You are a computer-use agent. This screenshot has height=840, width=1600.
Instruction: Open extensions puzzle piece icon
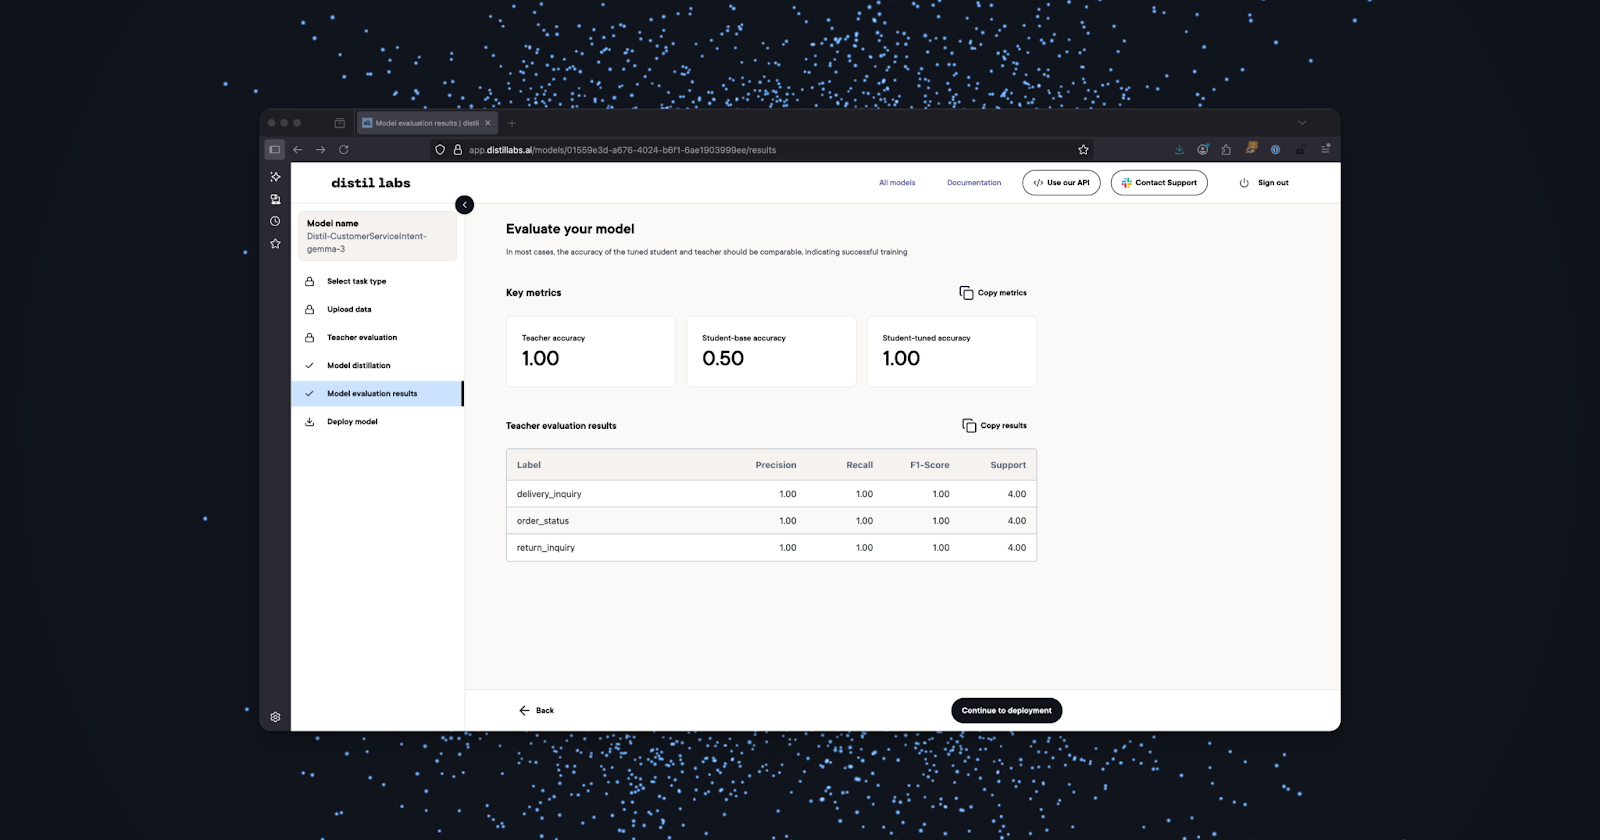pyautogui.click(x=1226, y=149)
